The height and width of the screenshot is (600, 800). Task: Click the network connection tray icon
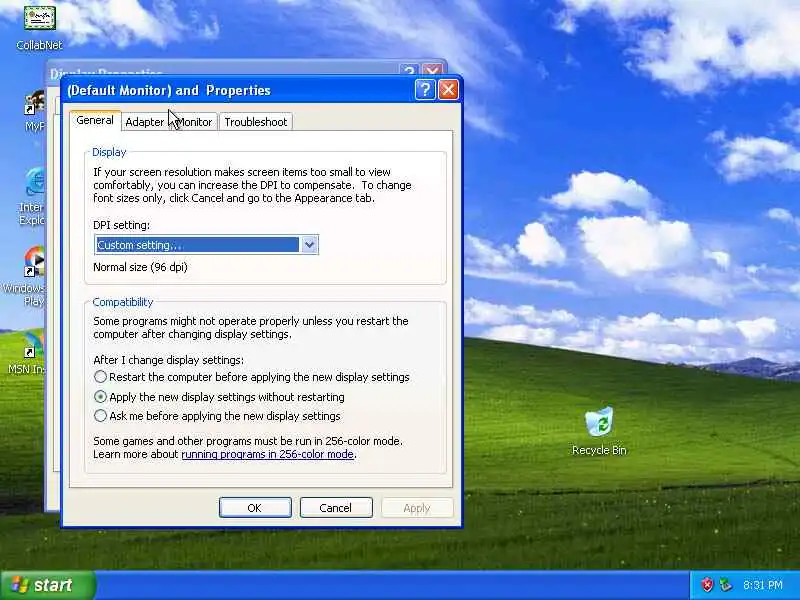[725, 585]
